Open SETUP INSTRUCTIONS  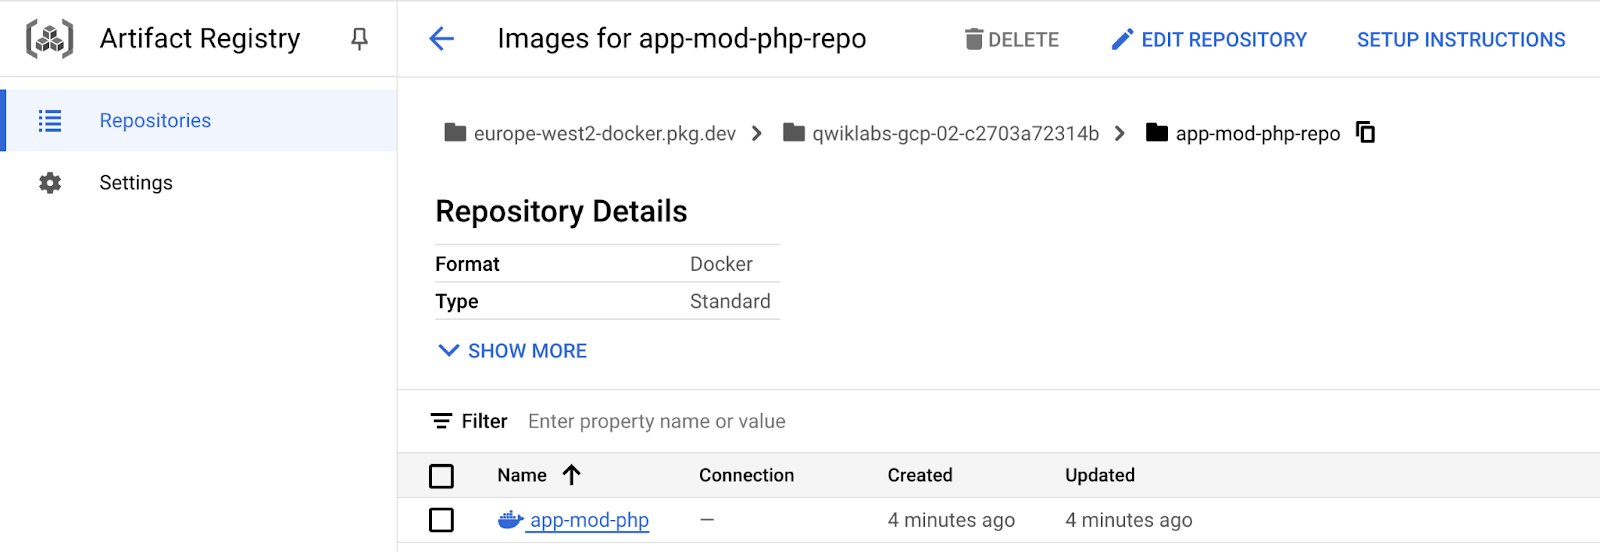(x=1460, y=40)
